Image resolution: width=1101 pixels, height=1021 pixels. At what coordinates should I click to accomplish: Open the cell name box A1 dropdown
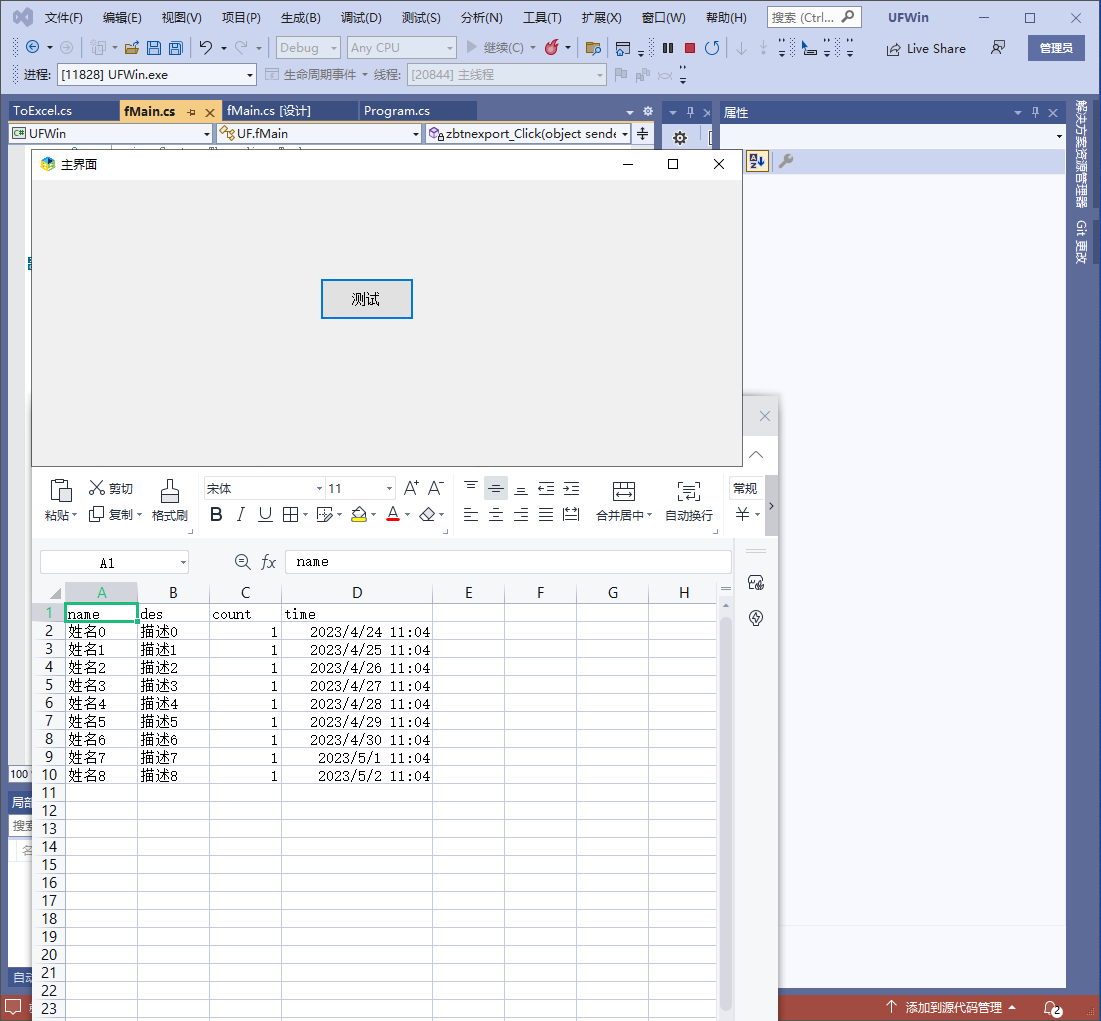tap(183, 562)
